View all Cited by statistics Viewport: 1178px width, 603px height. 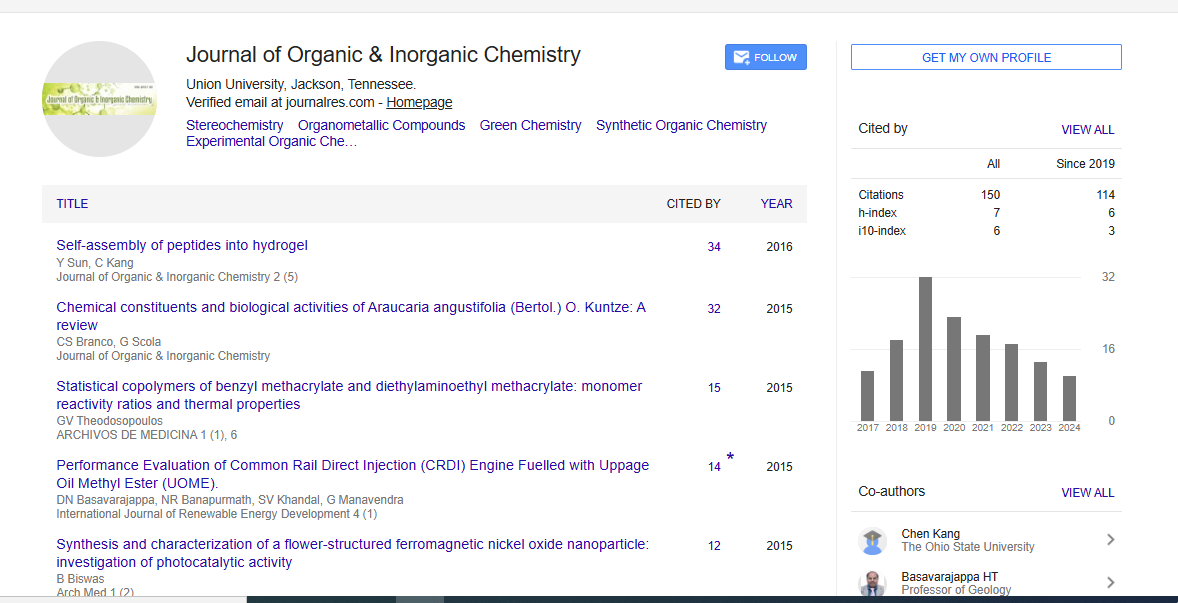[x=1087, y=130]
